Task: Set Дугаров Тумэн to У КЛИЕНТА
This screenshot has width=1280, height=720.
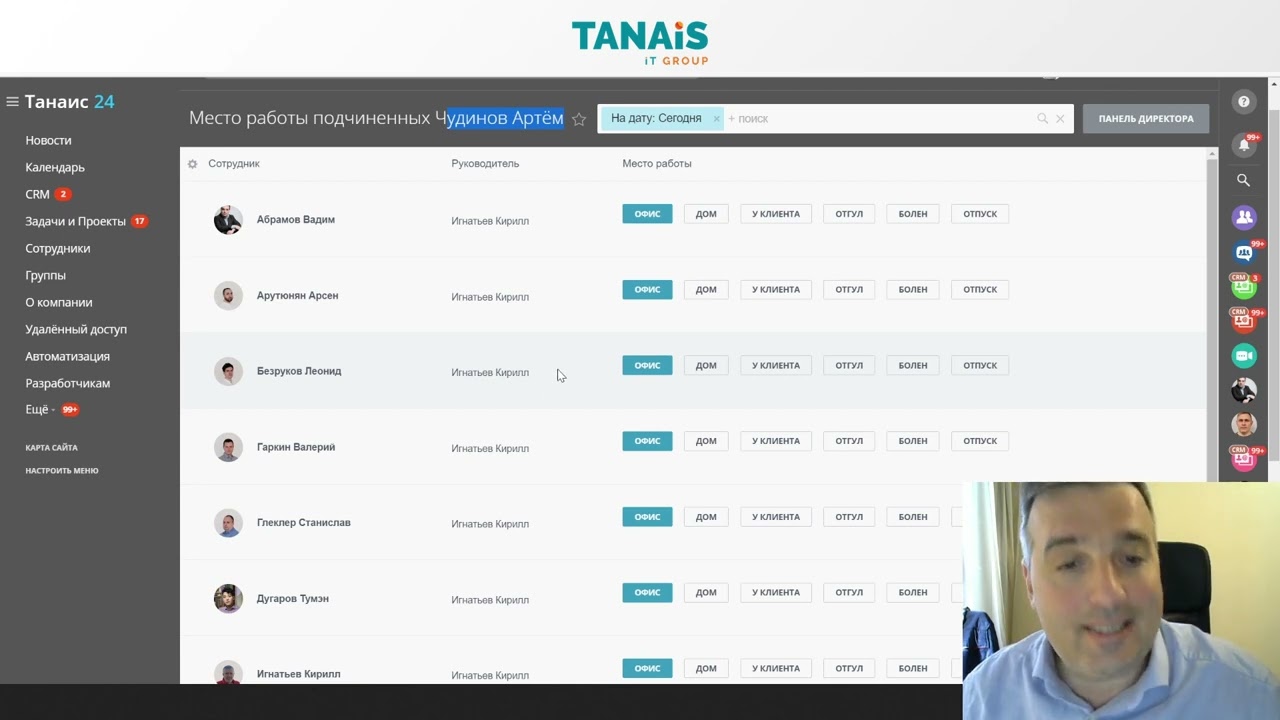Action: [776, 593]
